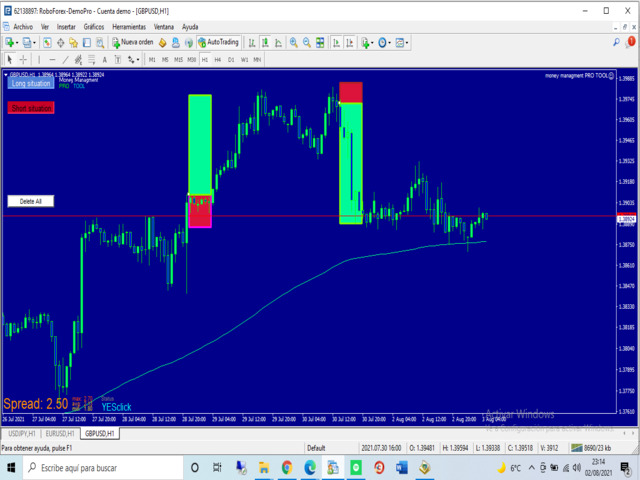Open the Insertar menu
This screenshot has width=640, height=480.
pos(66,27)
